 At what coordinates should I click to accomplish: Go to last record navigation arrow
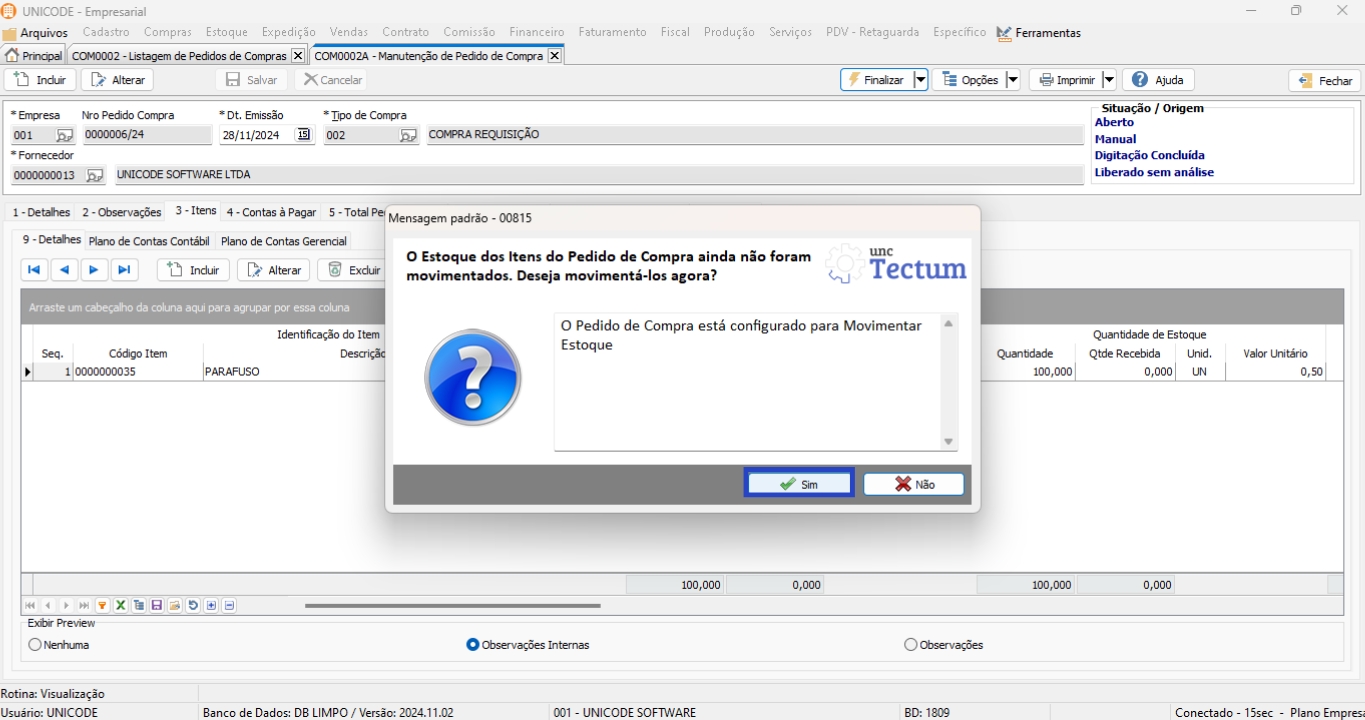click(124, 270)
